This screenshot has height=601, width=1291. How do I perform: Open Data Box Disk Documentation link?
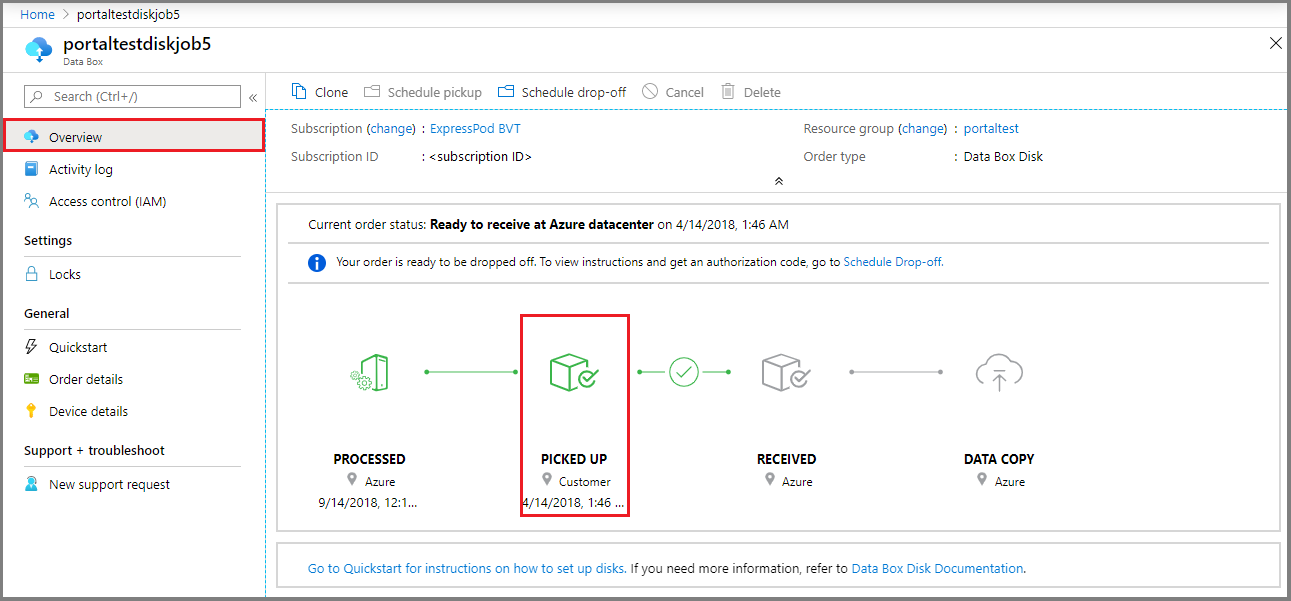click(937, 568)
